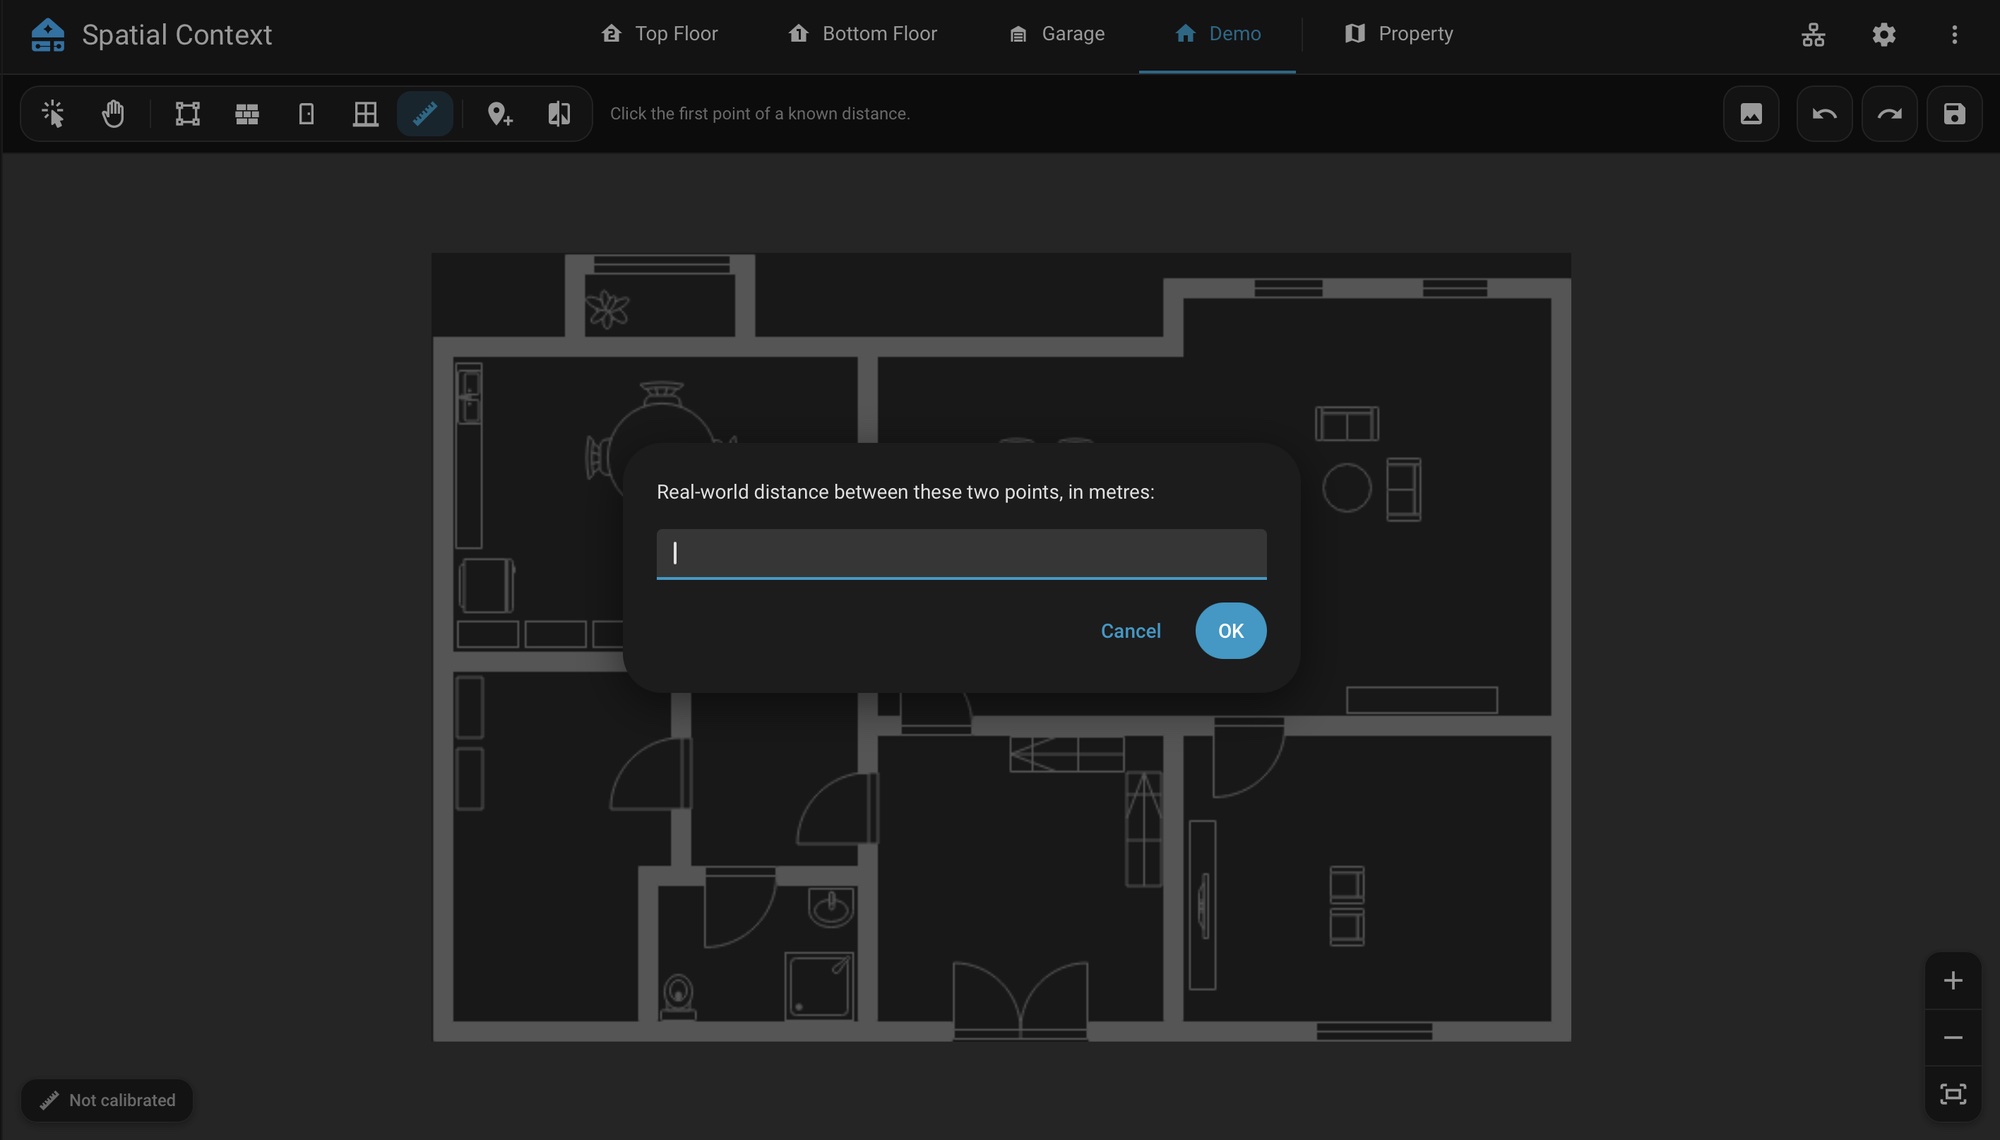Image resolution: width=2000 pixels, height=1140 pixels.
Task: Switch to the Top Floor tab
Action: (x=659, y=34)
